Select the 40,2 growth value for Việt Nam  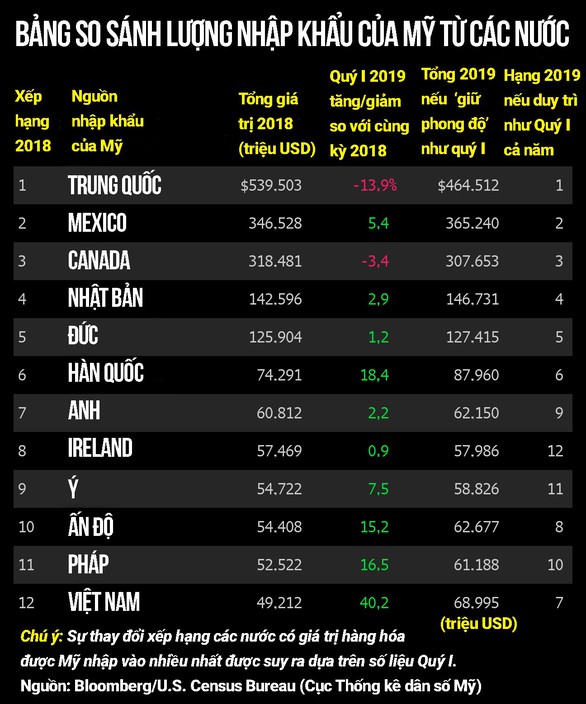pyautogui.click(x=374, y=603)
